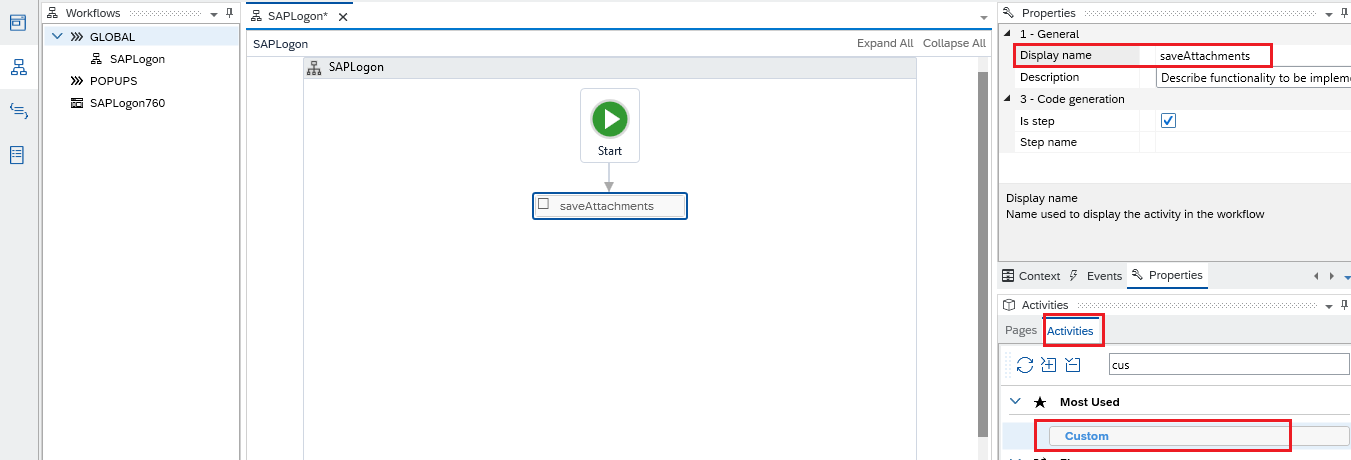This screenshot has width=1351, height=460.
Task: Click the activities search field containing cus
Action: [x=1228, y=365]
